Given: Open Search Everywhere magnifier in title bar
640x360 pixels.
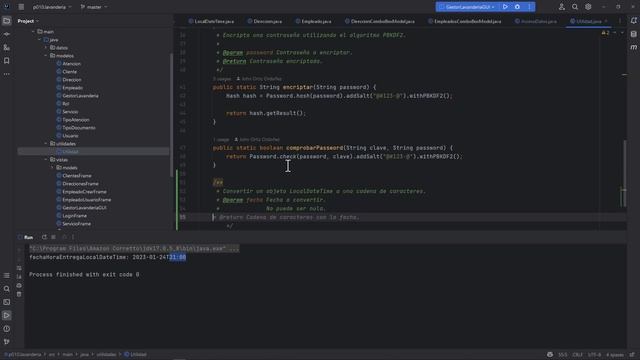Looking at the screenshot, I should tap(575, 7).
